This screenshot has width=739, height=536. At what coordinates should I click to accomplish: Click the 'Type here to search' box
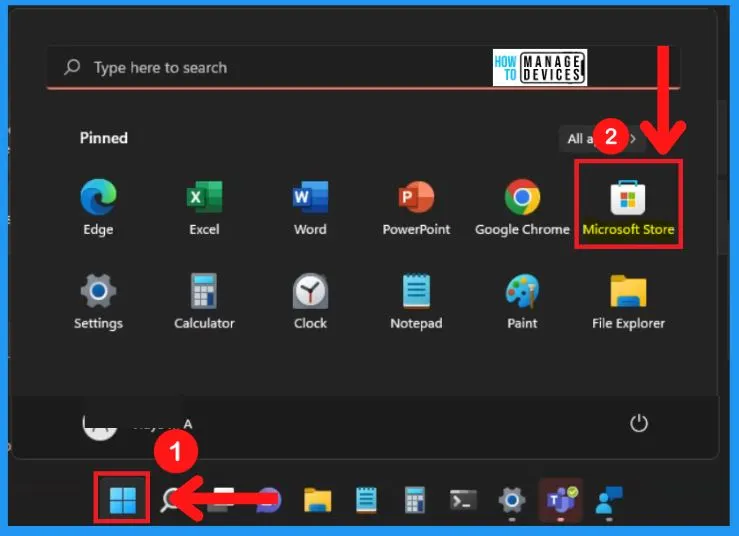point(363,67)
